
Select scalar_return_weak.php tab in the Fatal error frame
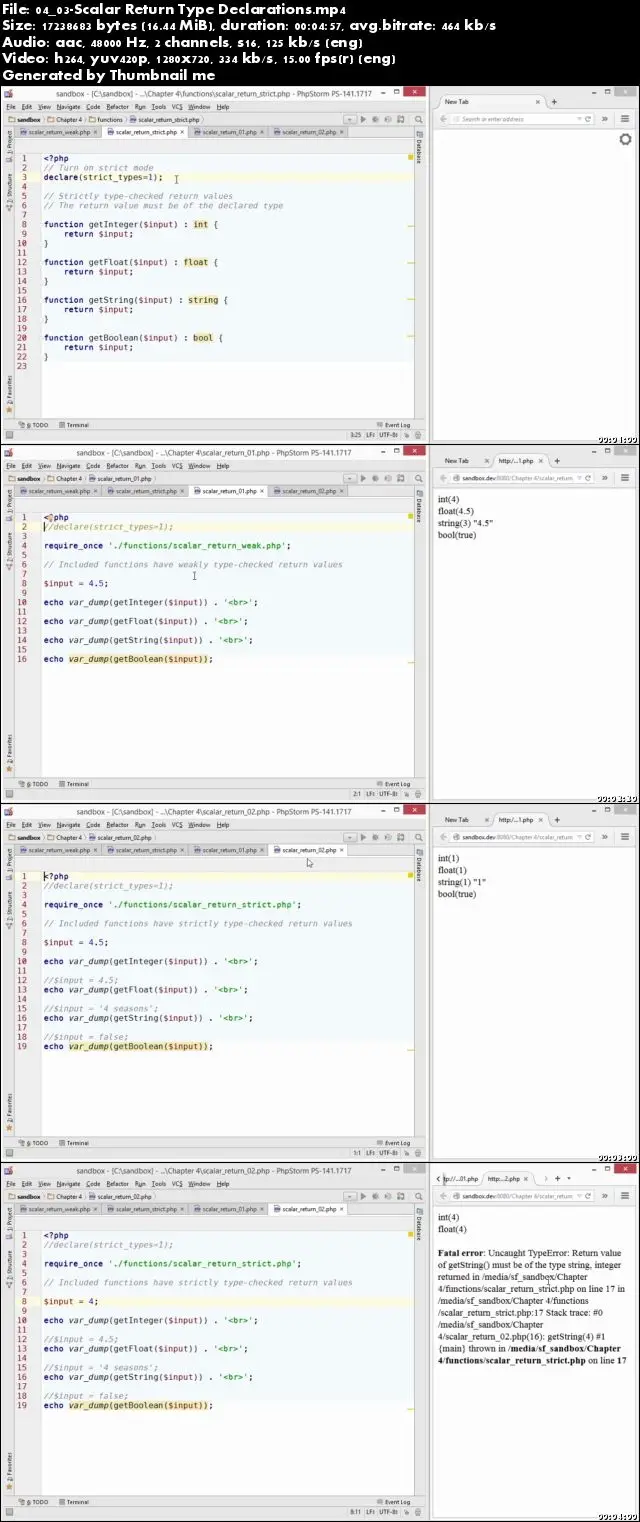(58, 1209)
